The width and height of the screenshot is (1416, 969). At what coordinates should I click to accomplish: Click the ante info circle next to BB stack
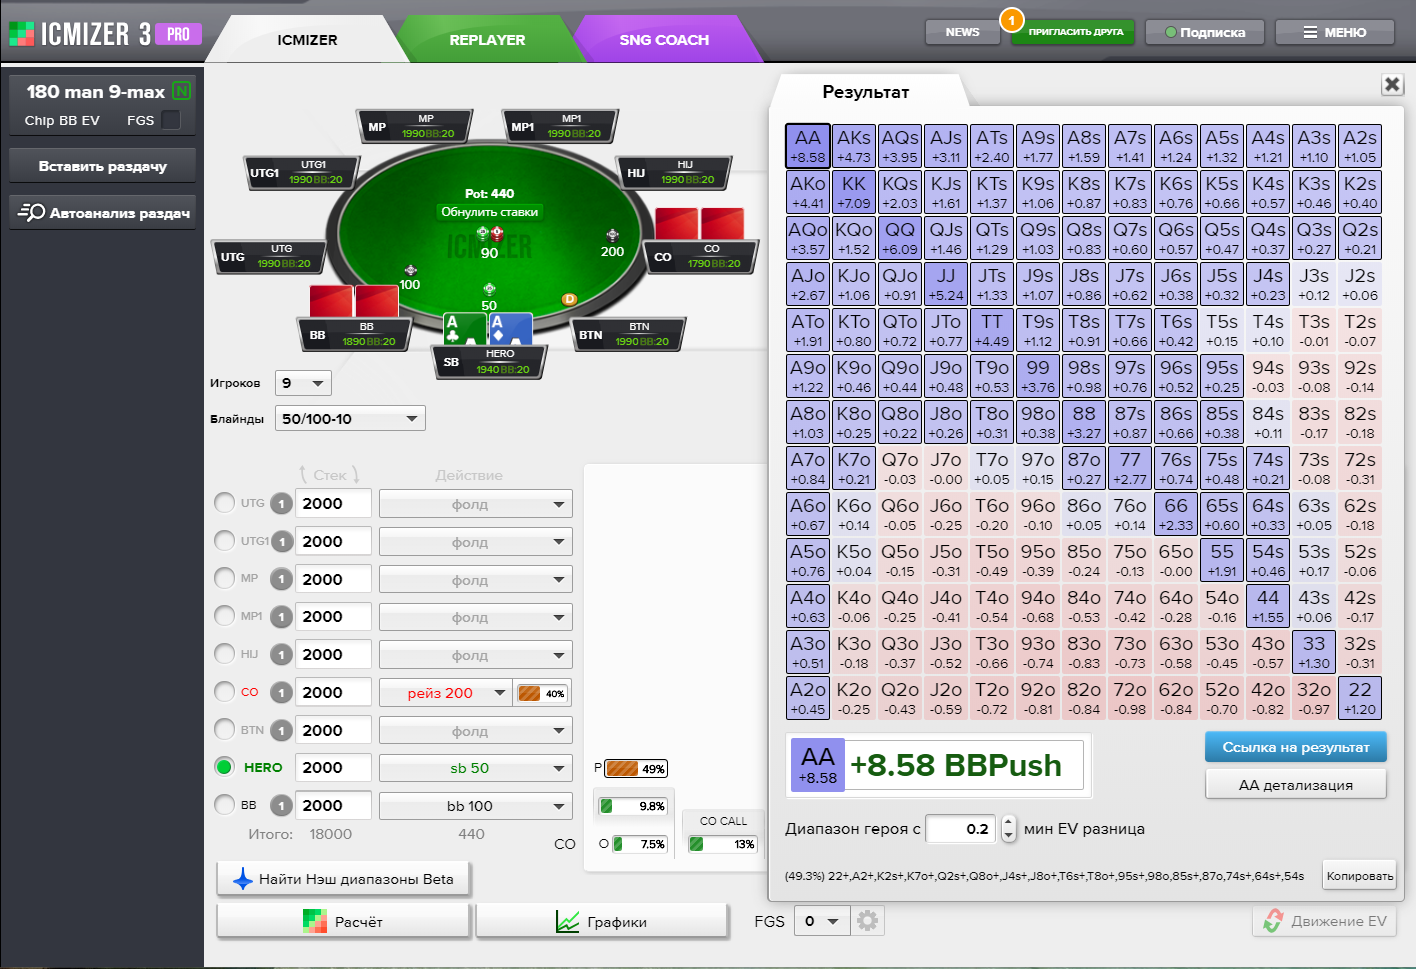pos(282,806)
